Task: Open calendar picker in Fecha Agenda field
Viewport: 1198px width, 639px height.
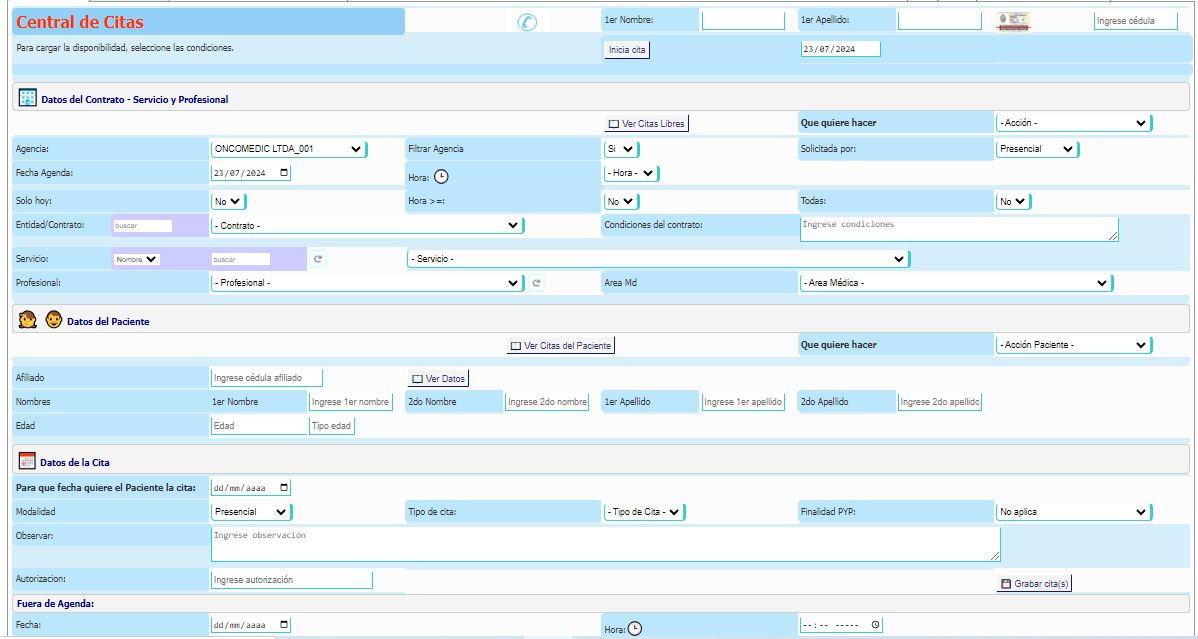Action: pyautogui.click(x=284, y=173)
